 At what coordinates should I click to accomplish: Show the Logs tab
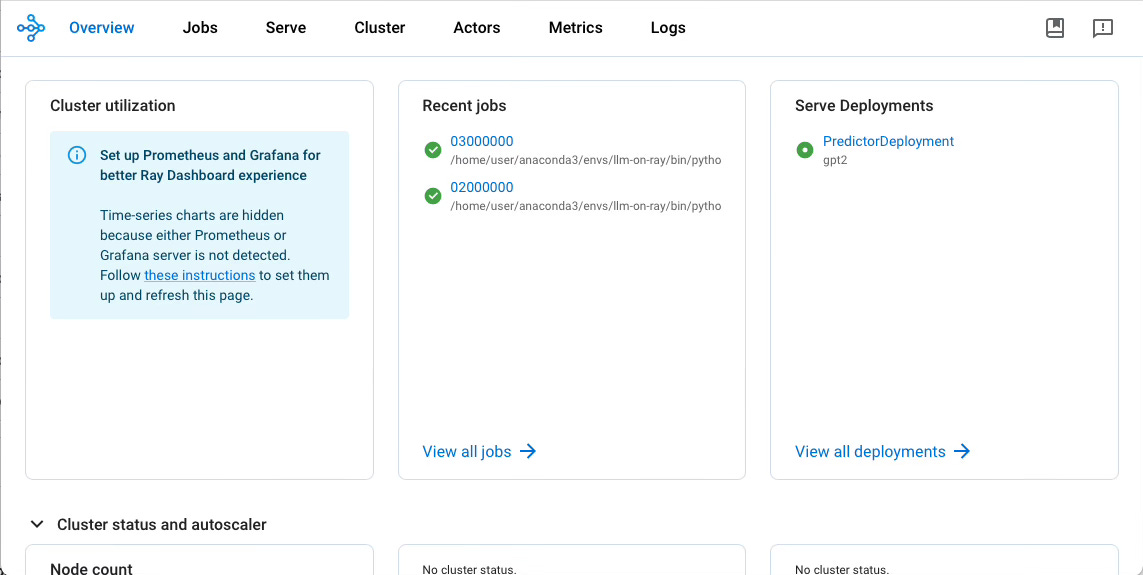click(x=668, y=28)
